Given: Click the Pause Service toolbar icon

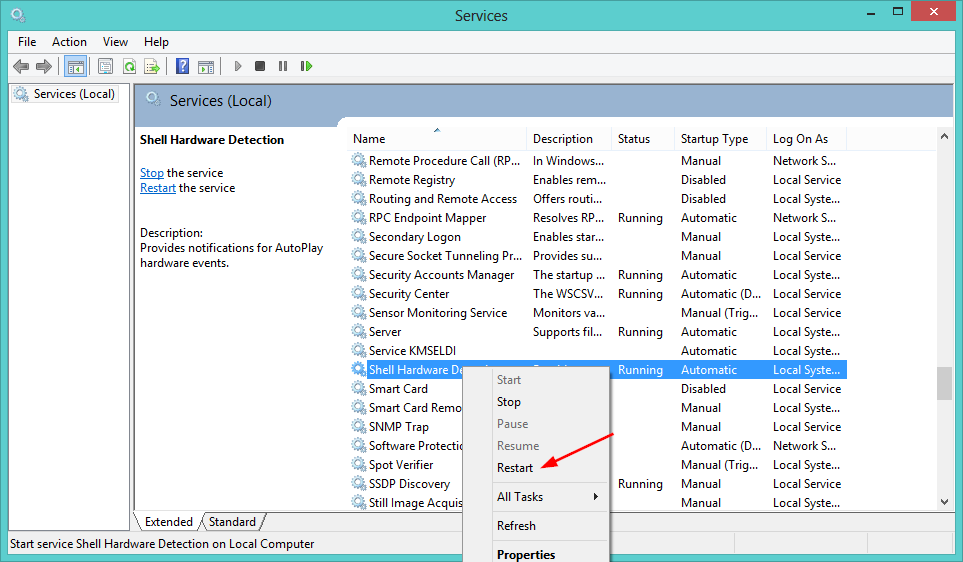Looking at the screenshot, I should (283, 67).
